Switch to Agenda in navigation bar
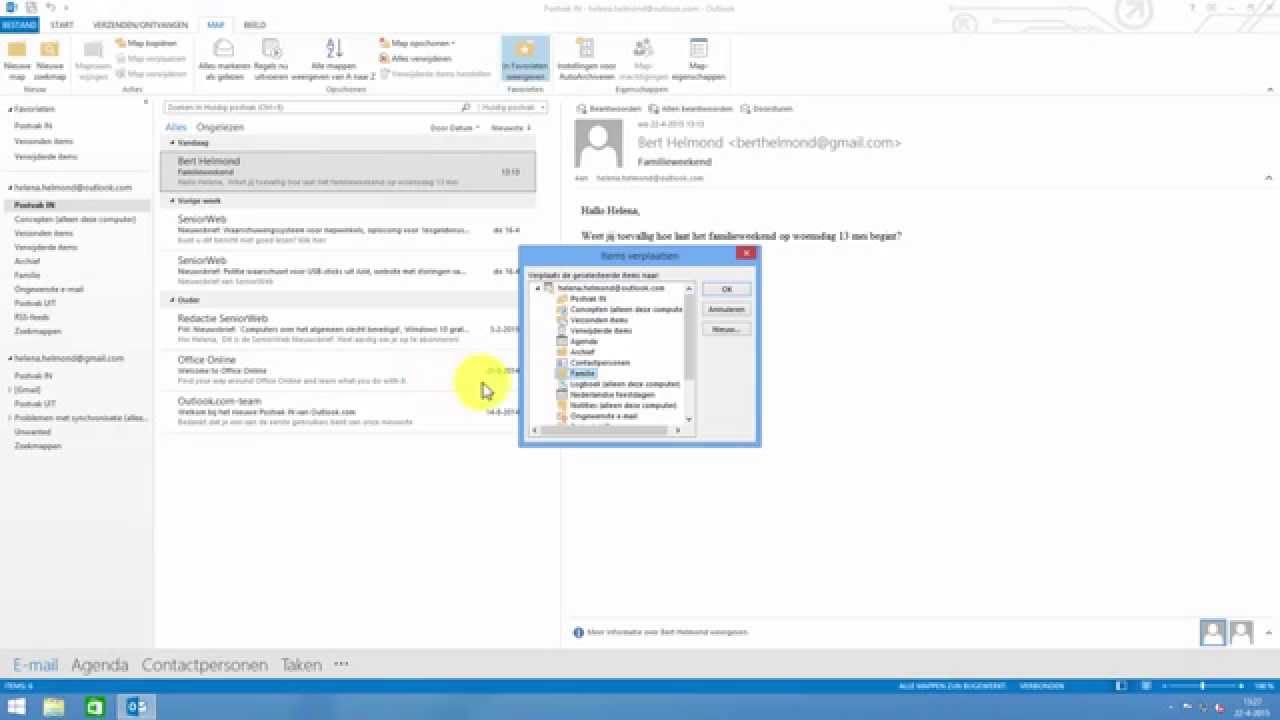Screen dimensions: 1280x720 [100, 665]
